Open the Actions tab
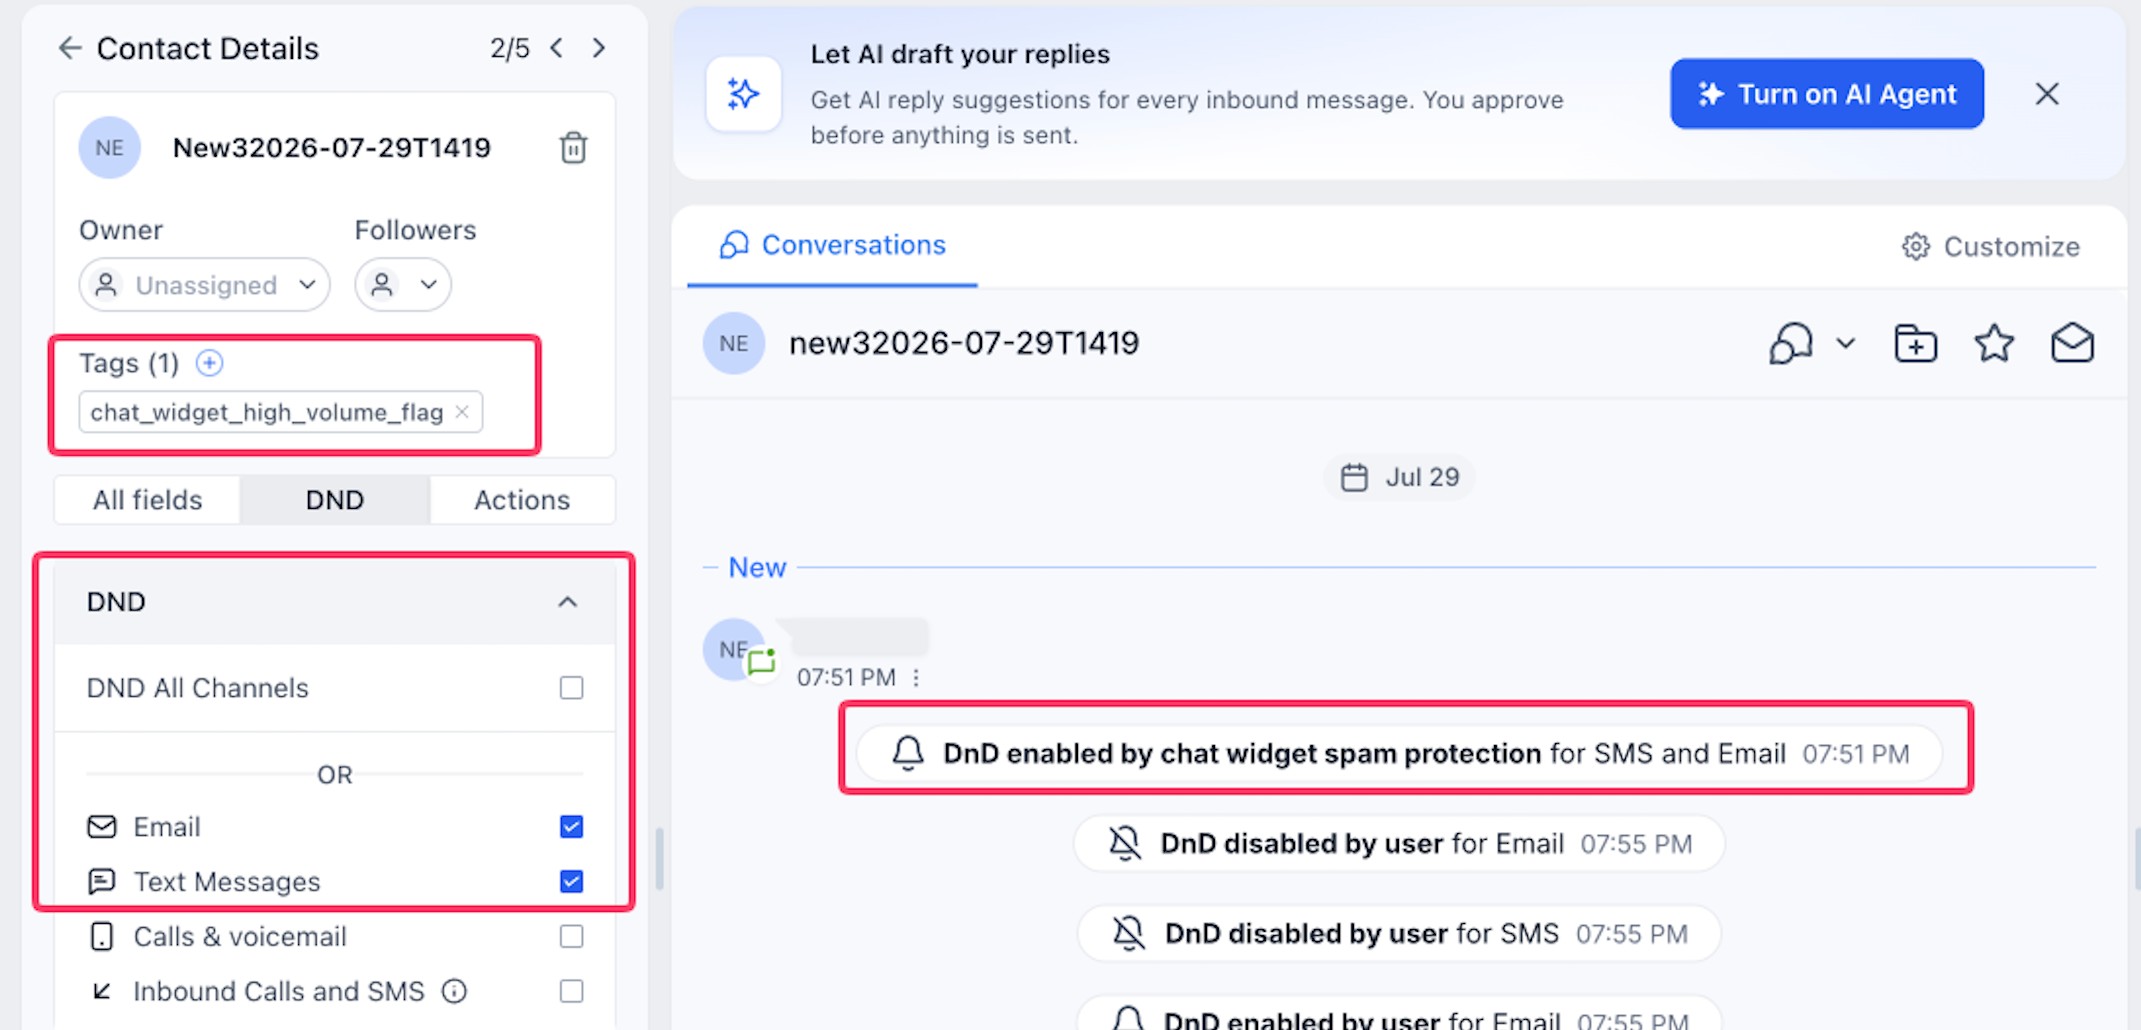 click(x=522, y=500)
